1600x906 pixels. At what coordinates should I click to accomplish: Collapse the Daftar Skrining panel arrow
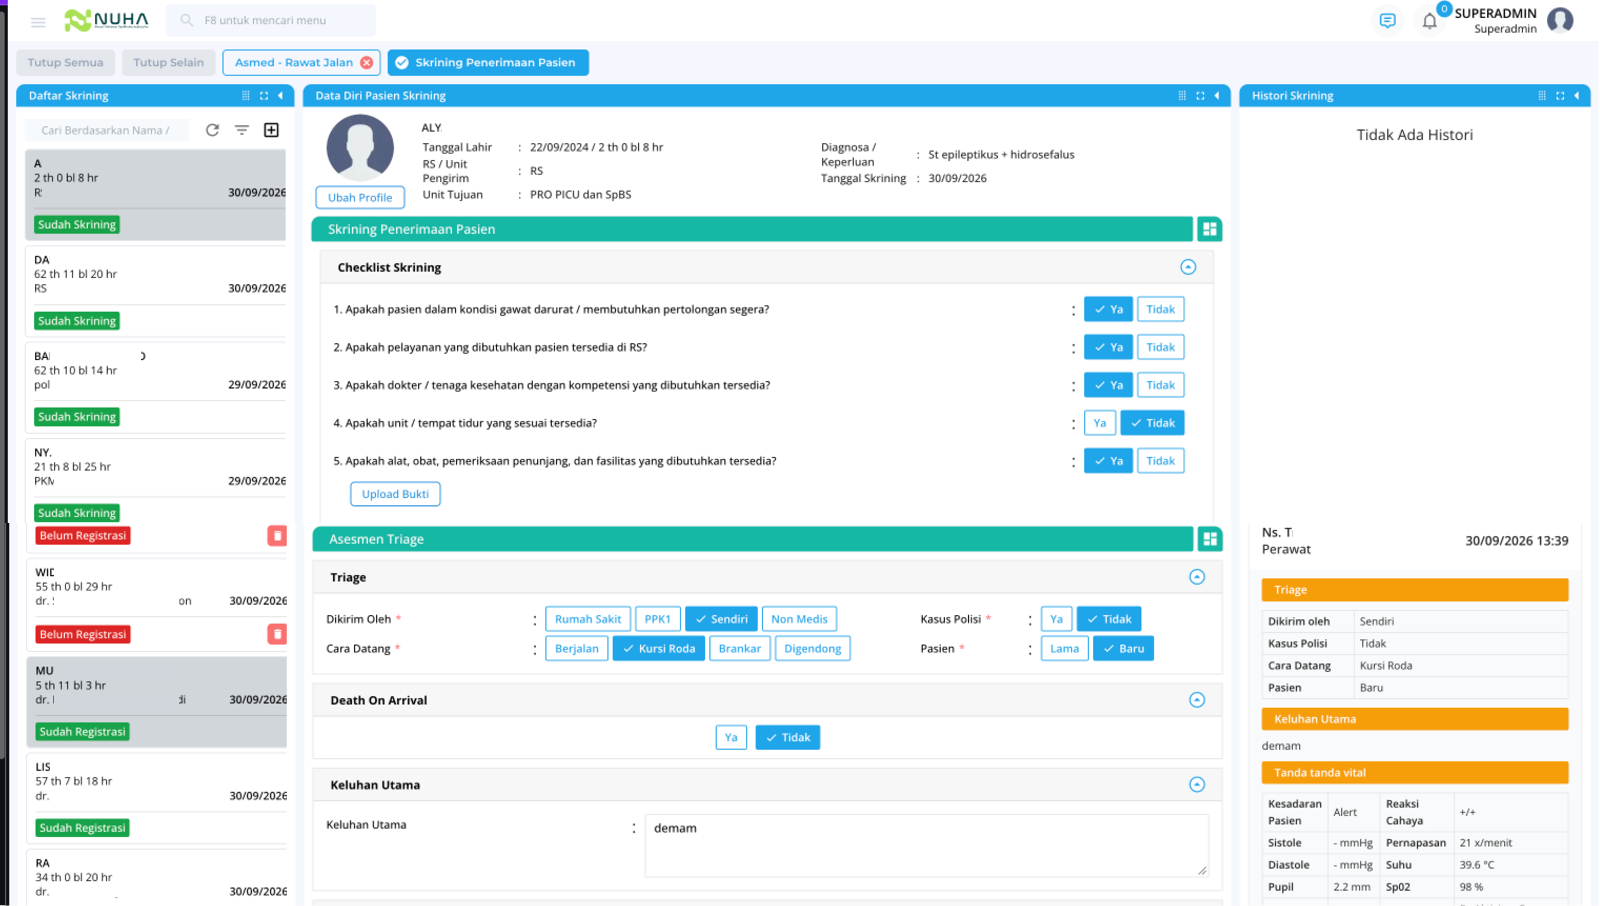(281, 96)
